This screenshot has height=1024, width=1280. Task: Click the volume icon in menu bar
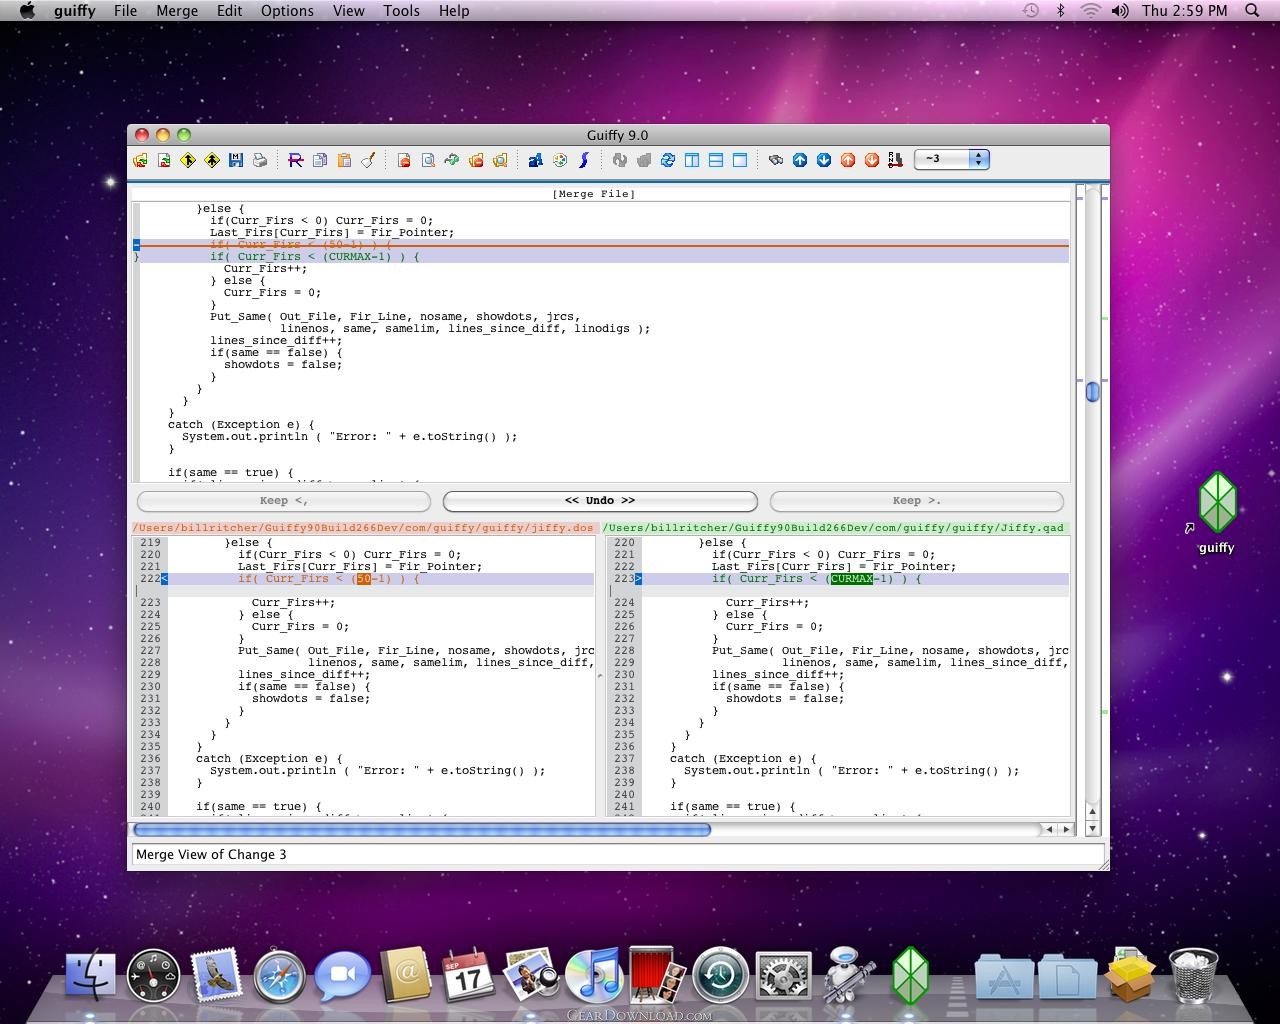click(x=1120, y=11)
